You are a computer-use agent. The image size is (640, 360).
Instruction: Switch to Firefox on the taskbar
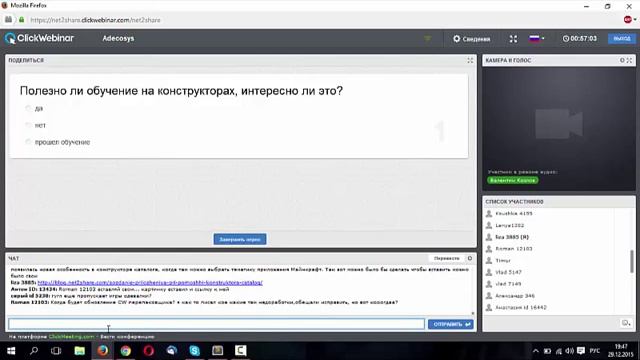pos(102,351)
